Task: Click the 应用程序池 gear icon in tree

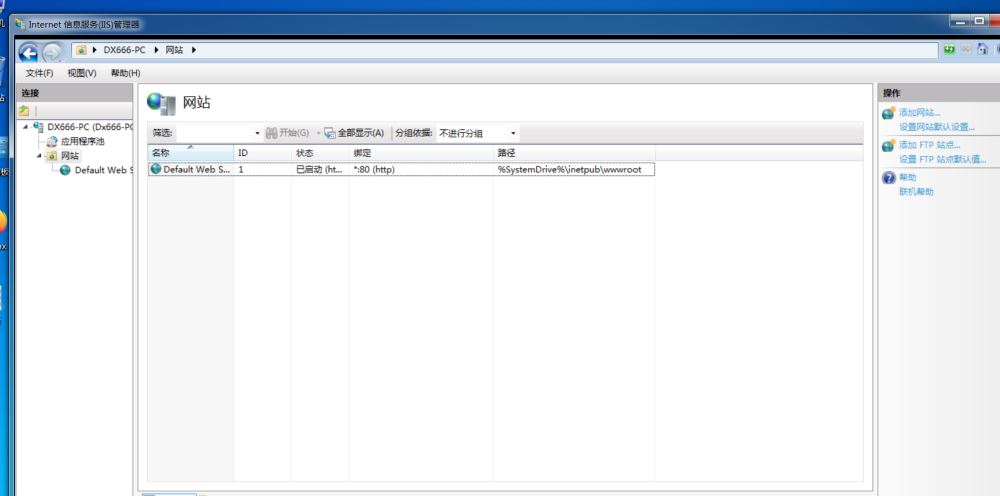Action: click(52, 142)
